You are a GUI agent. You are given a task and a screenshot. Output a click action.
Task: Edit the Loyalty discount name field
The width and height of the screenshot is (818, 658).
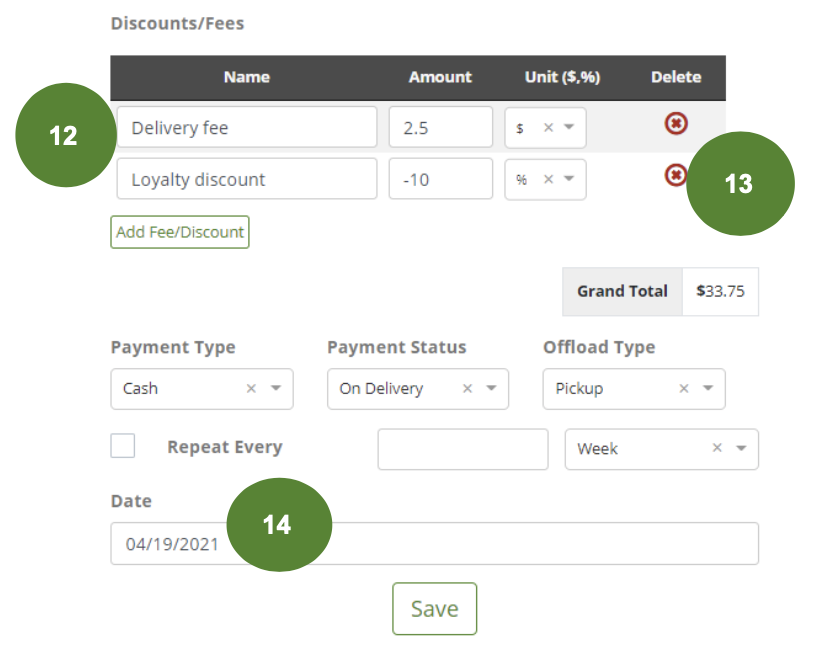pos(247,179)
